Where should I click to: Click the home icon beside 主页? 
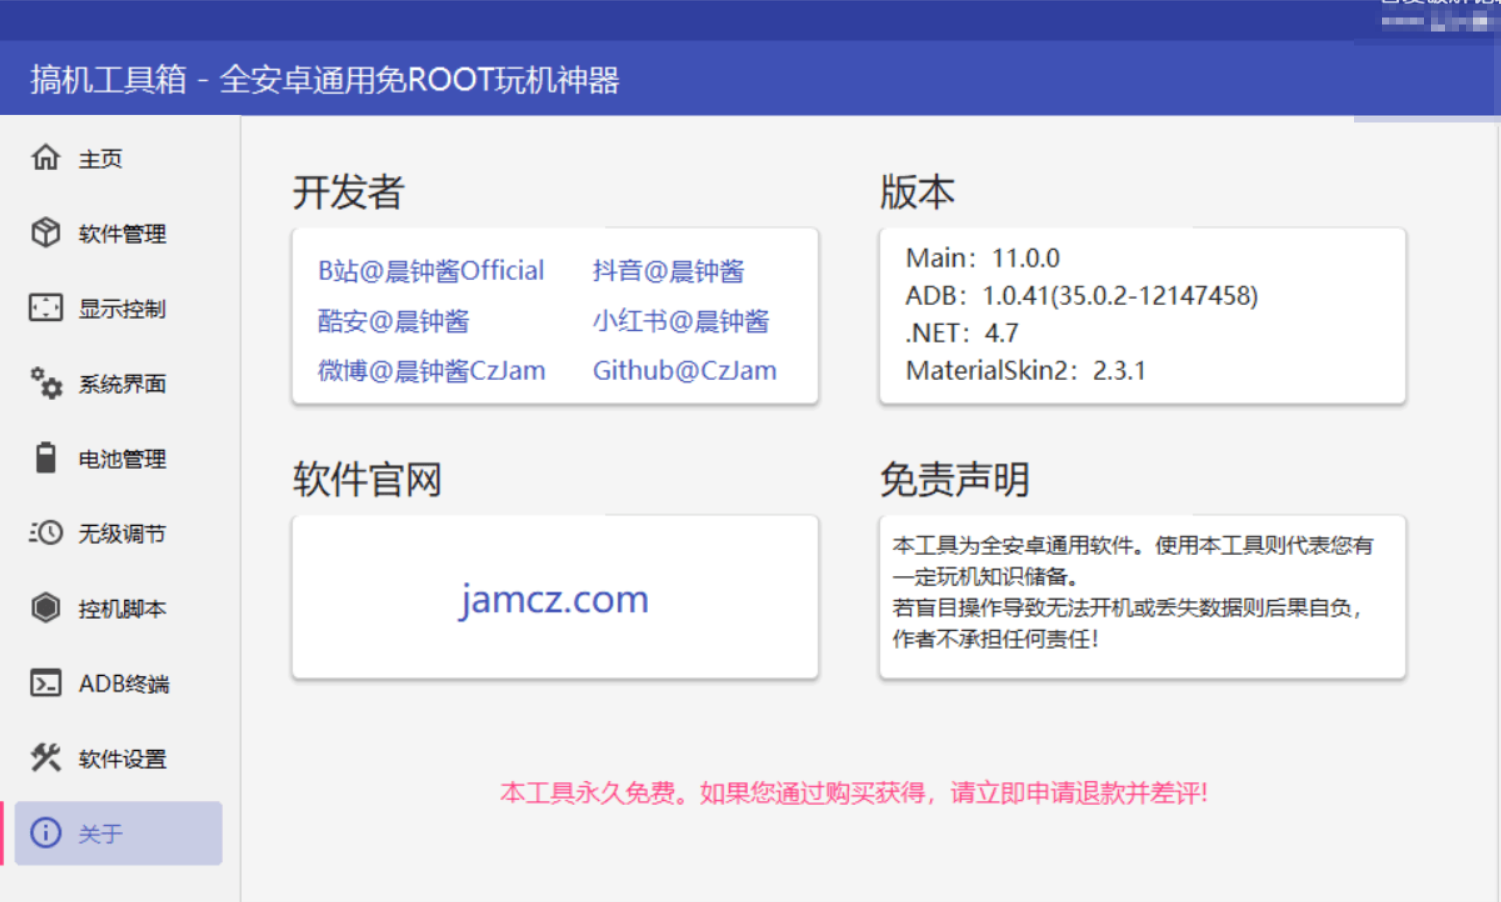(45, 157)
